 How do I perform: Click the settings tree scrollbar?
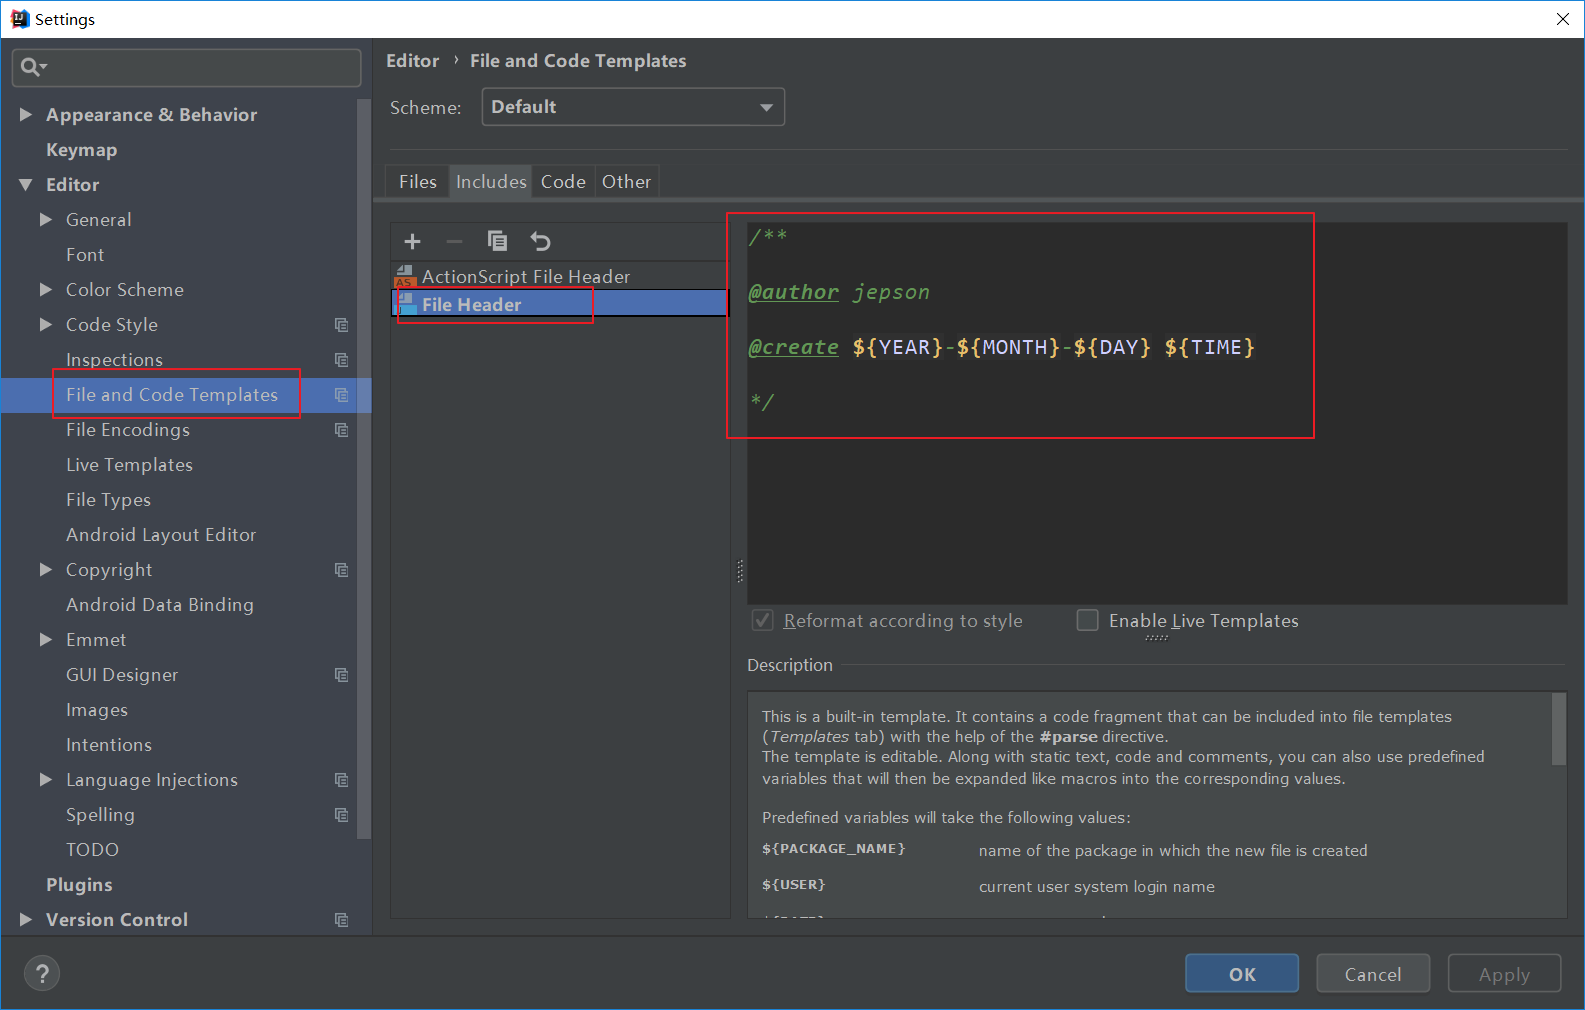point(364,468)
